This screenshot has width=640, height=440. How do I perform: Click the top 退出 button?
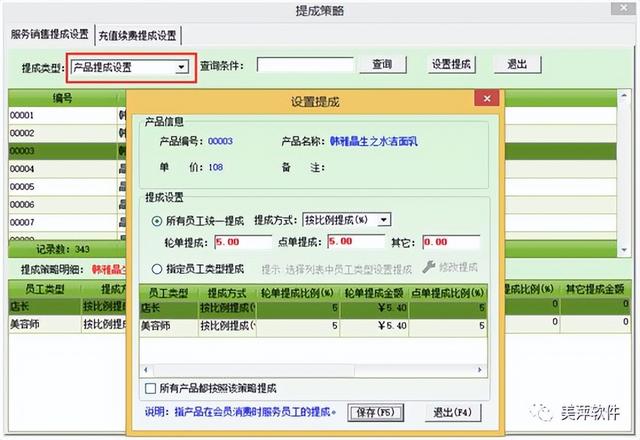coord(517,64)
